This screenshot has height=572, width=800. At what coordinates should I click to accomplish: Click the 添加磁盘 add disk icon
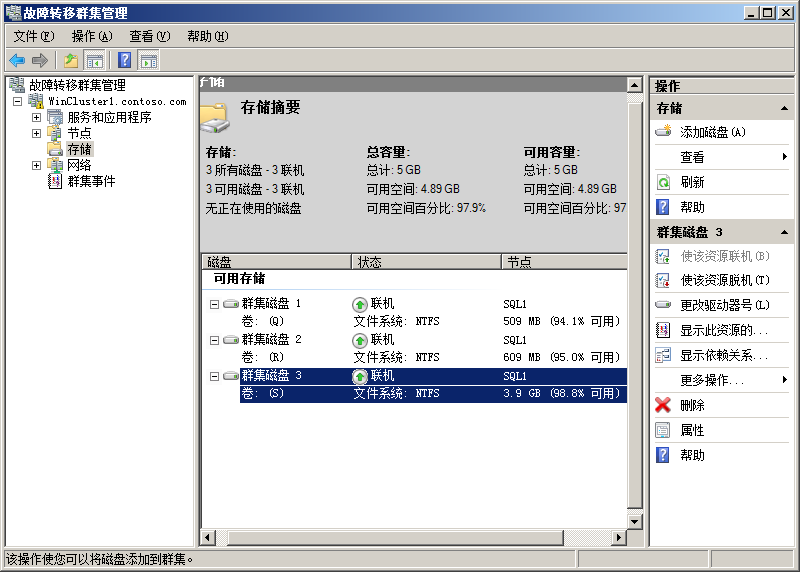pos(663,132)
